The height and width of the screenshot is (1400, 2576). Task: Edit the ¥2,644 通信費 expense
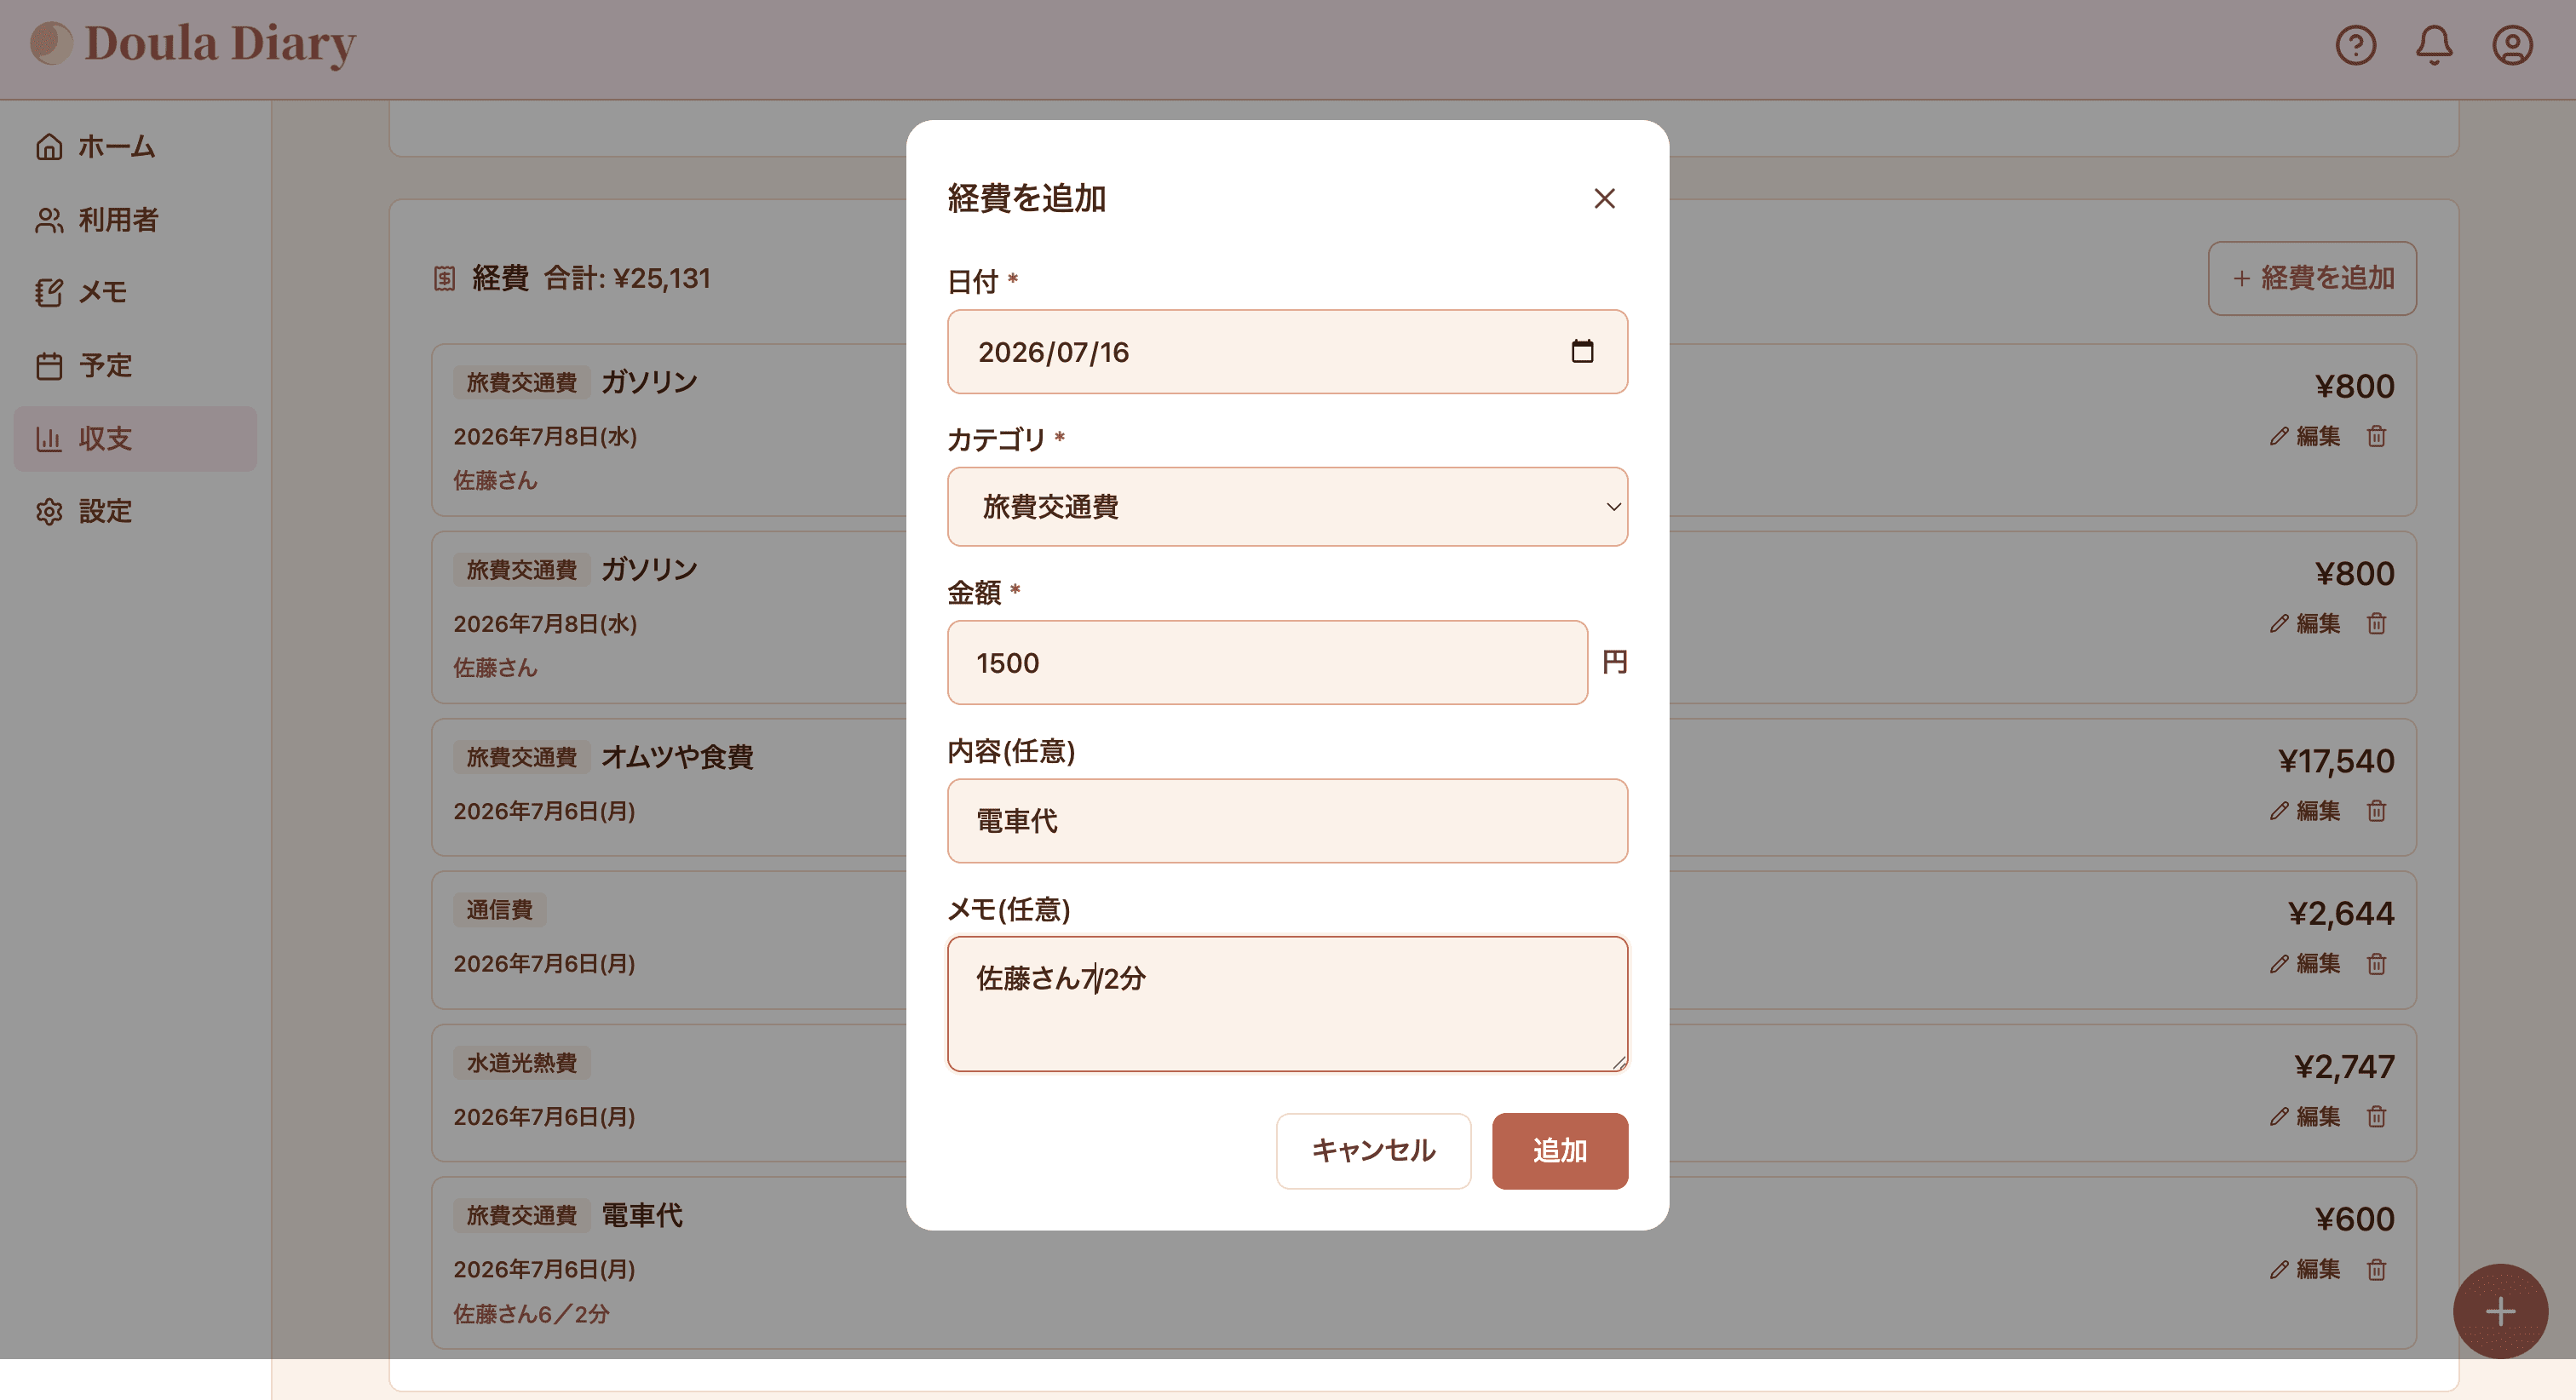(2304, 964)
